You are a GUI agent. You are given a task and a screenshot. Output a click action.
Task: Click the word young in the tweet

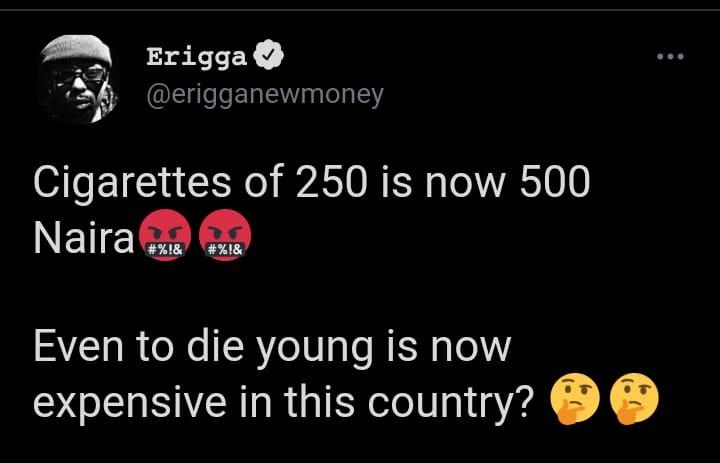pyautogui.click(x=315, y=350)
